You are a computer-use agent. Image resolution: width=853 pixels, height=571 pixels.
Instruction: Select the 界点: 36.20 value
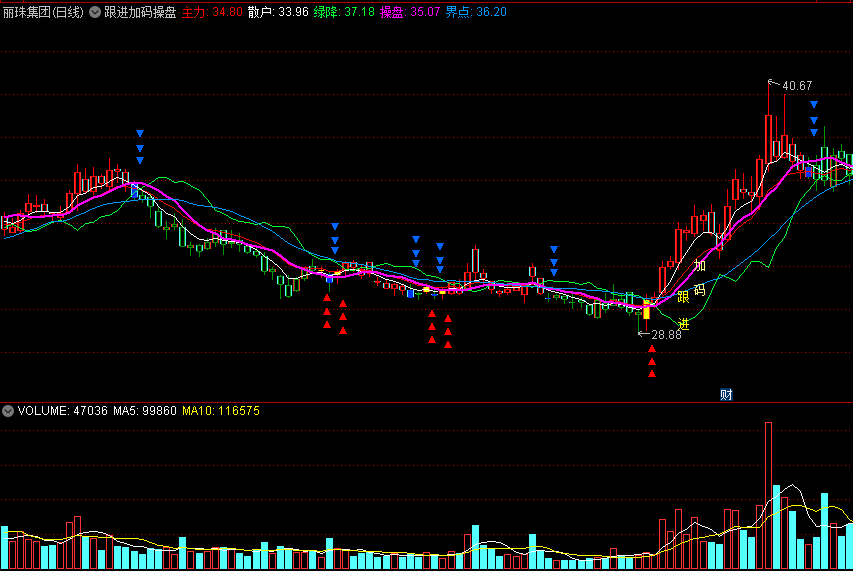click(476, 12)
